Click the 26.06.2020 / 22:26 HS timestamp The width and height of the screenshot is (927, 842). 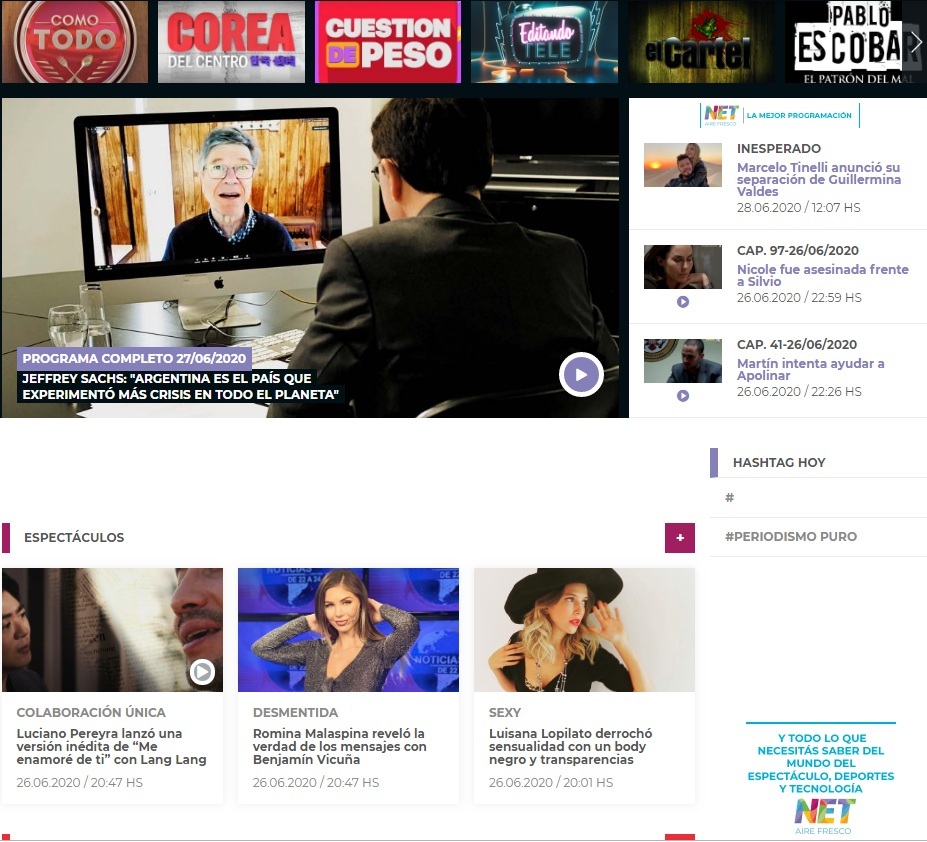(799, 391)
